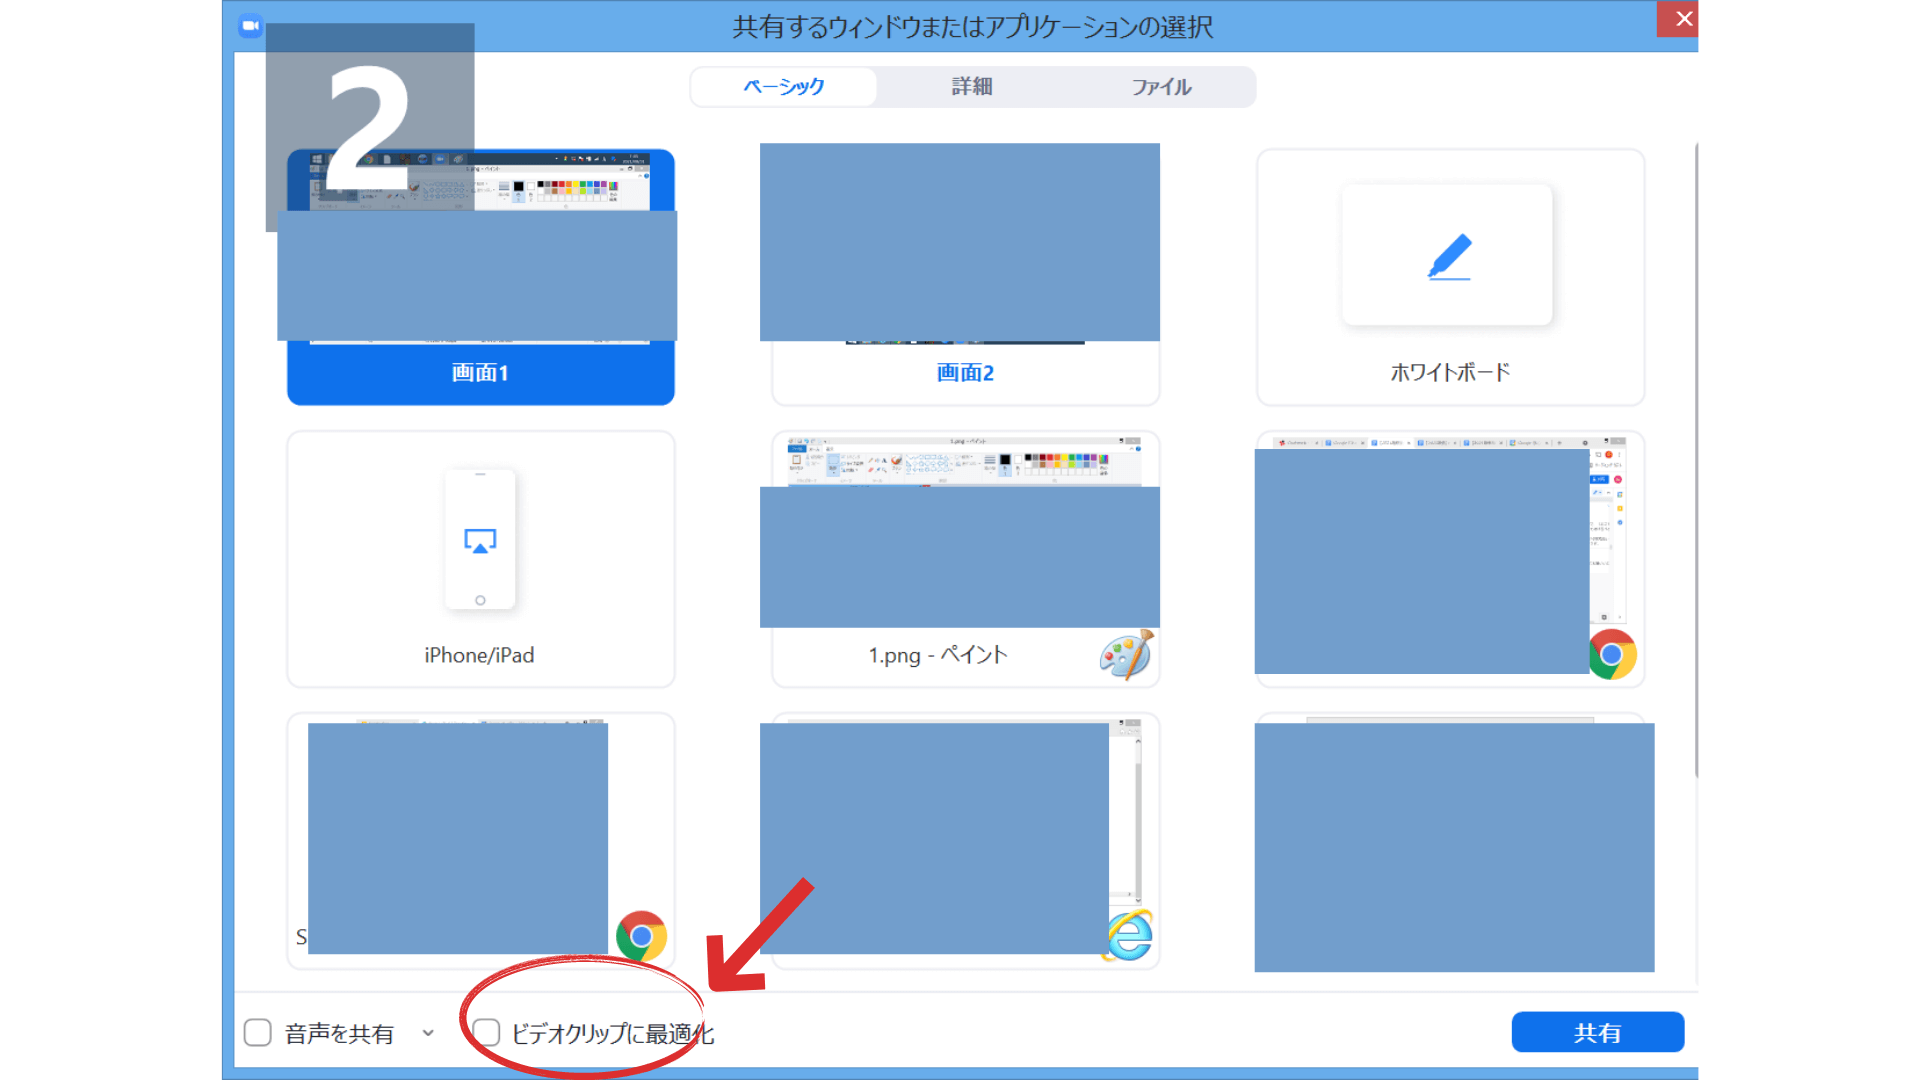Click the Zoom camera icon in the title bar
1920x1080 pixels.
[x=249, y=25]
